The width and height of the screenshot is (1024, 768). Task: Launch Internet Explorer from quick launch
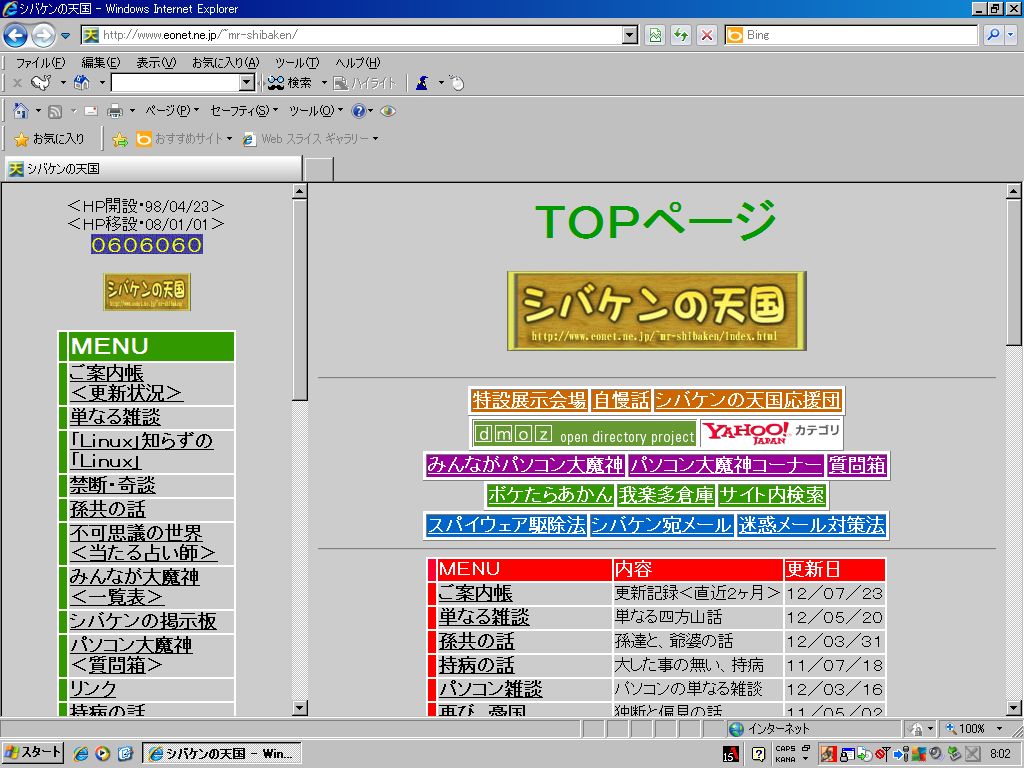pos(80,754)
